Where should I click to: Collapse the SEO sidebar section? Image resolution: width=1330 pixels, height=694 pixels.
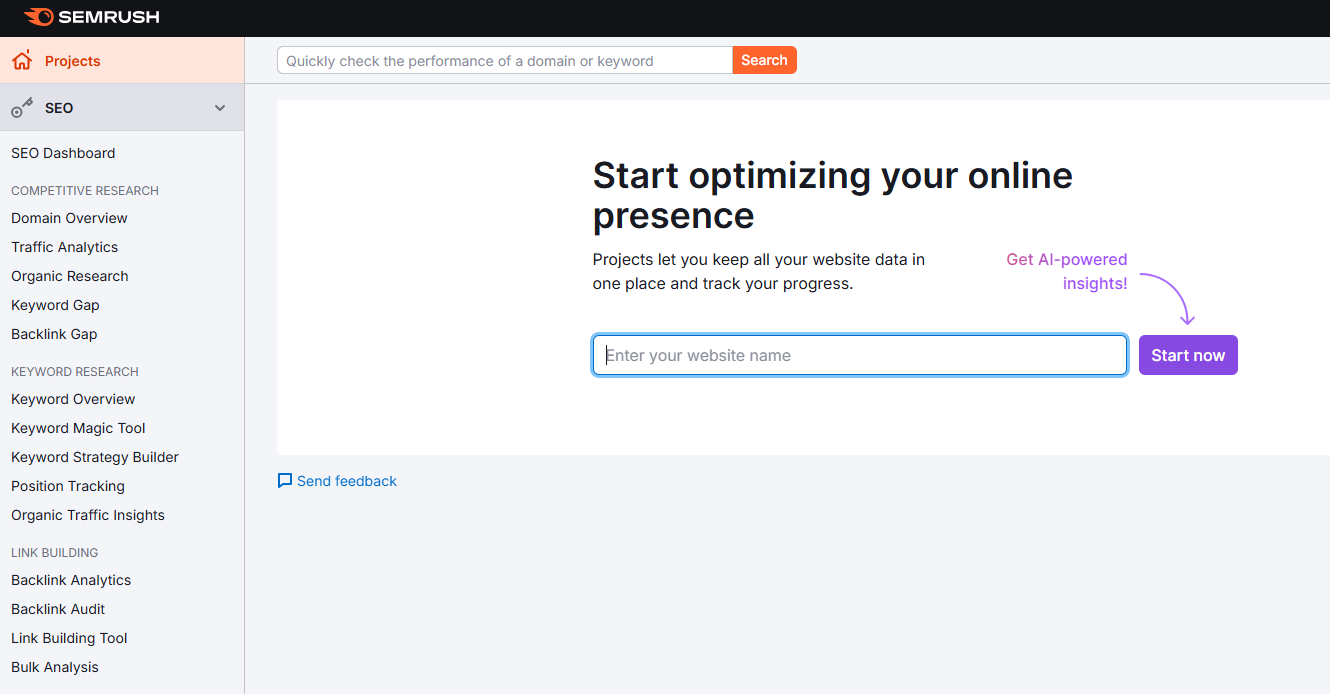tap(219, 107)
